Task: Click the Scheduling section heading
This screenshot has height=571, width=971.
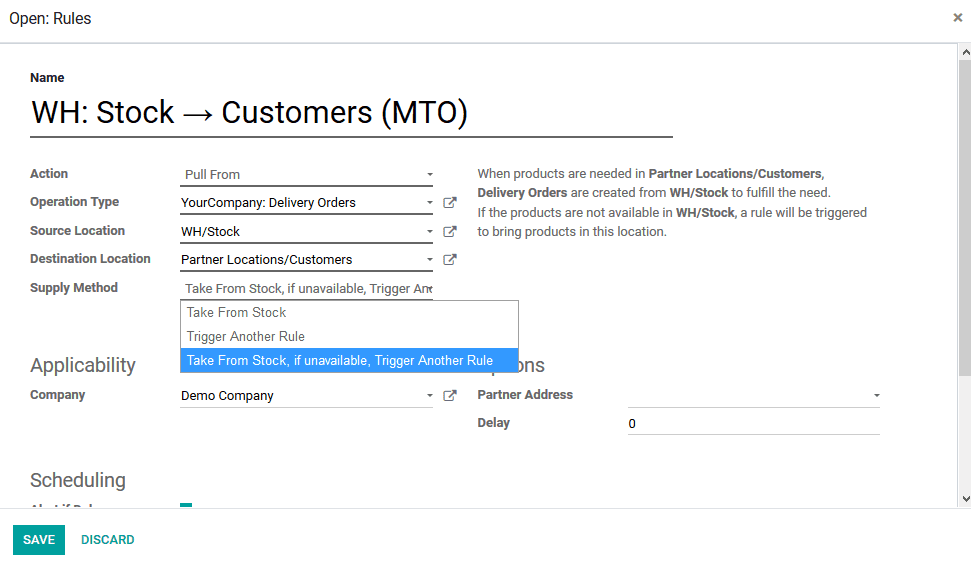Action: 78,480
